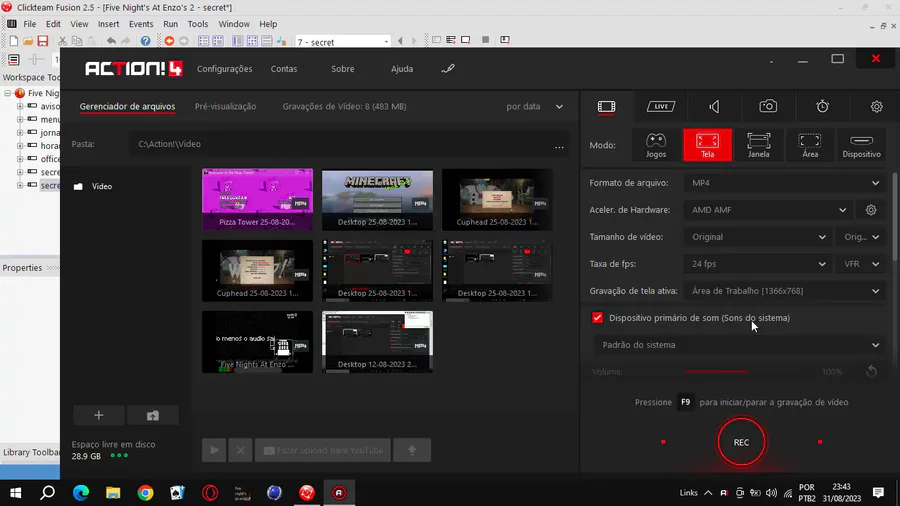Select Tela recording mode
900x506 pixels.
(707, 145)
